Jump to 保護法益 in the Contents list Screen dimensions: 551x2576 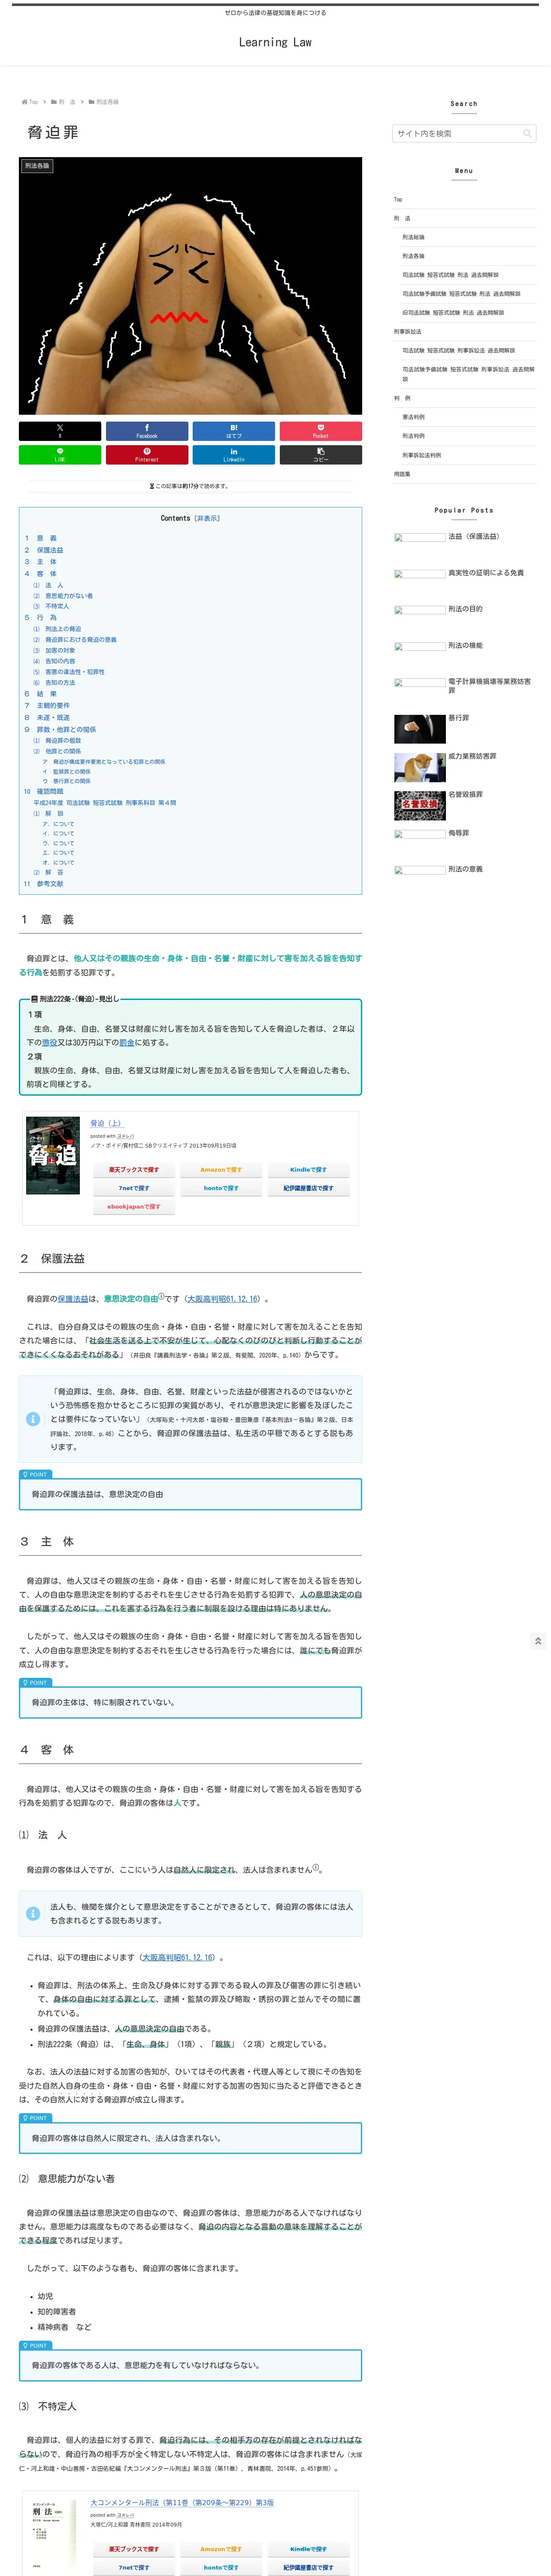pos(50,550)
